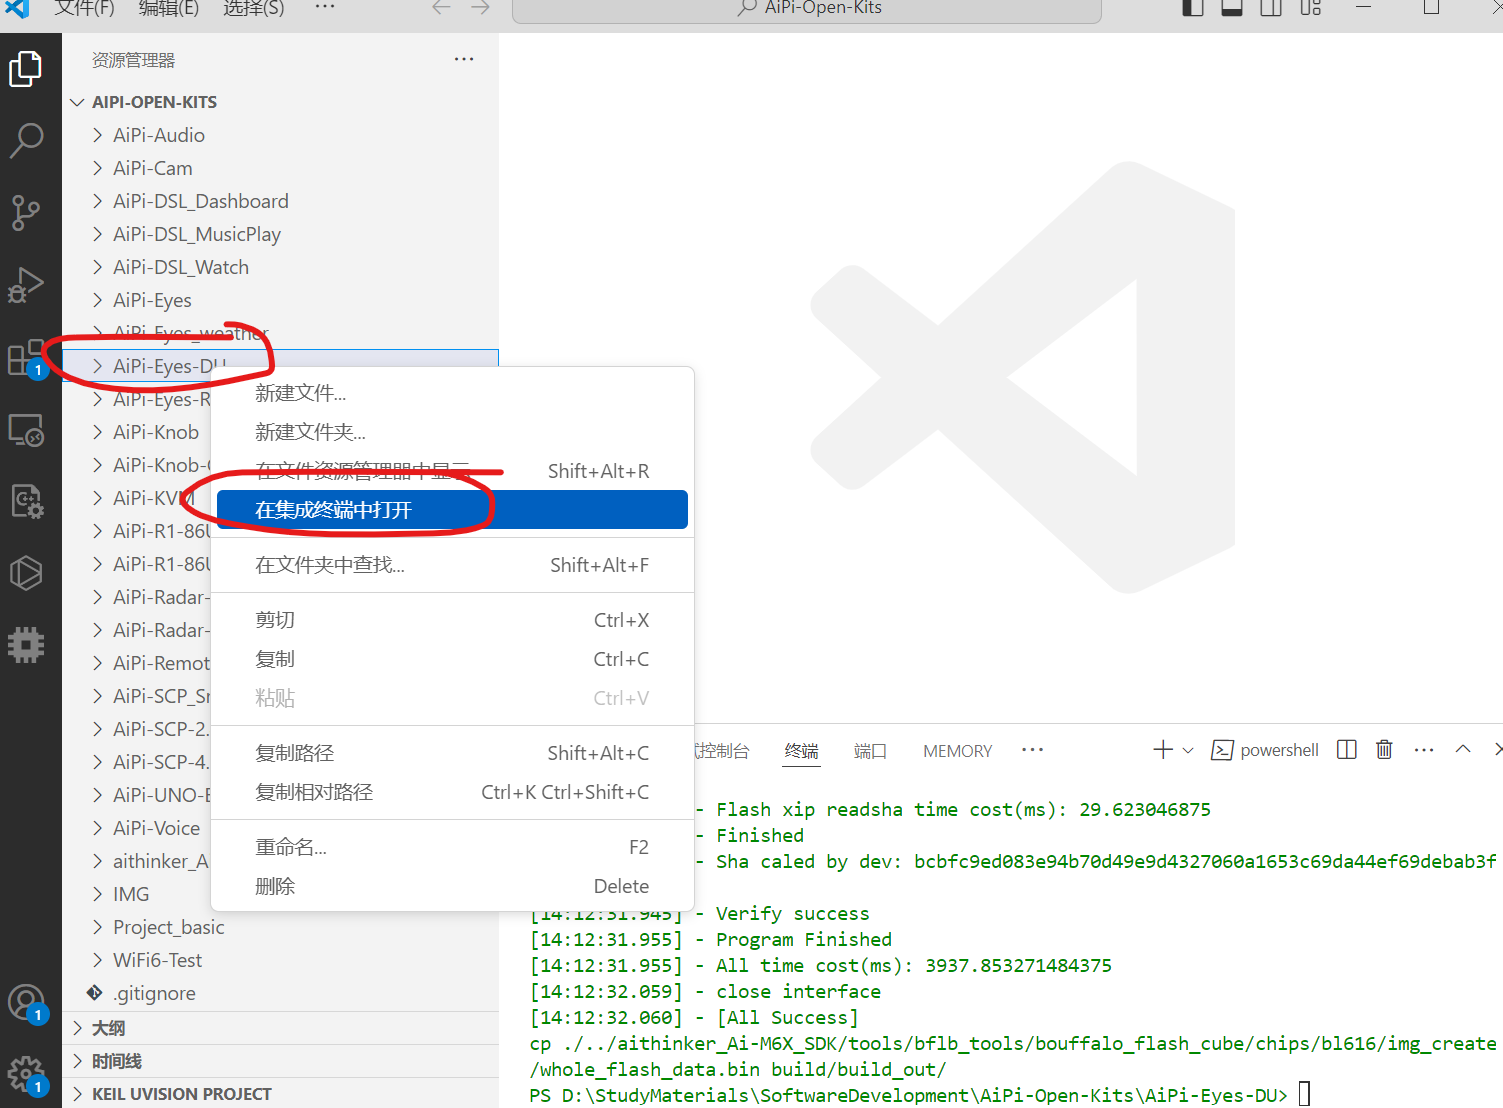1503x1108 pixels.
Task: Switch to the 端口 tab
Action: click(x=870, y=751)
